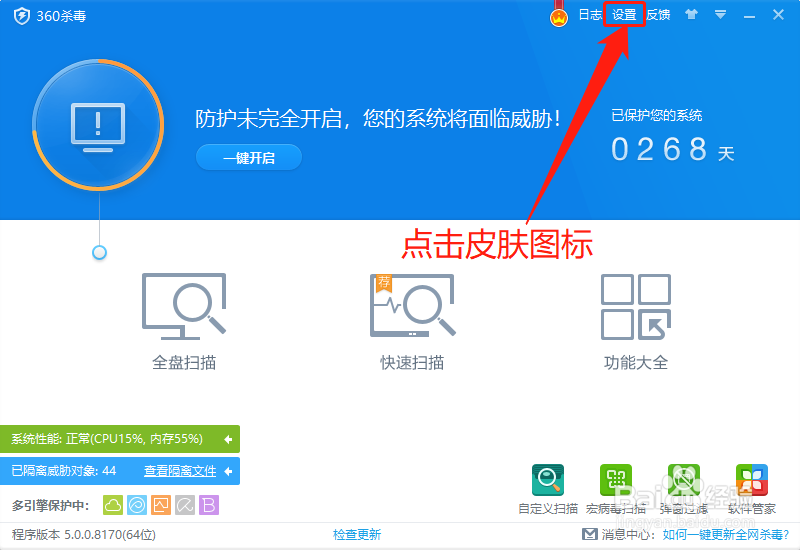800x550 pixels.
Task: Open 反馈 feedback
Action: 658,15
